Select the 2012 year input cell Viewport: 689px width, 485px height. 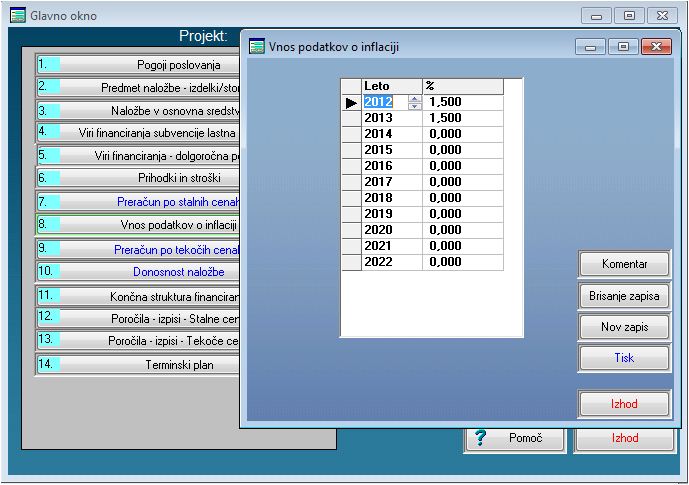(380, 102)
